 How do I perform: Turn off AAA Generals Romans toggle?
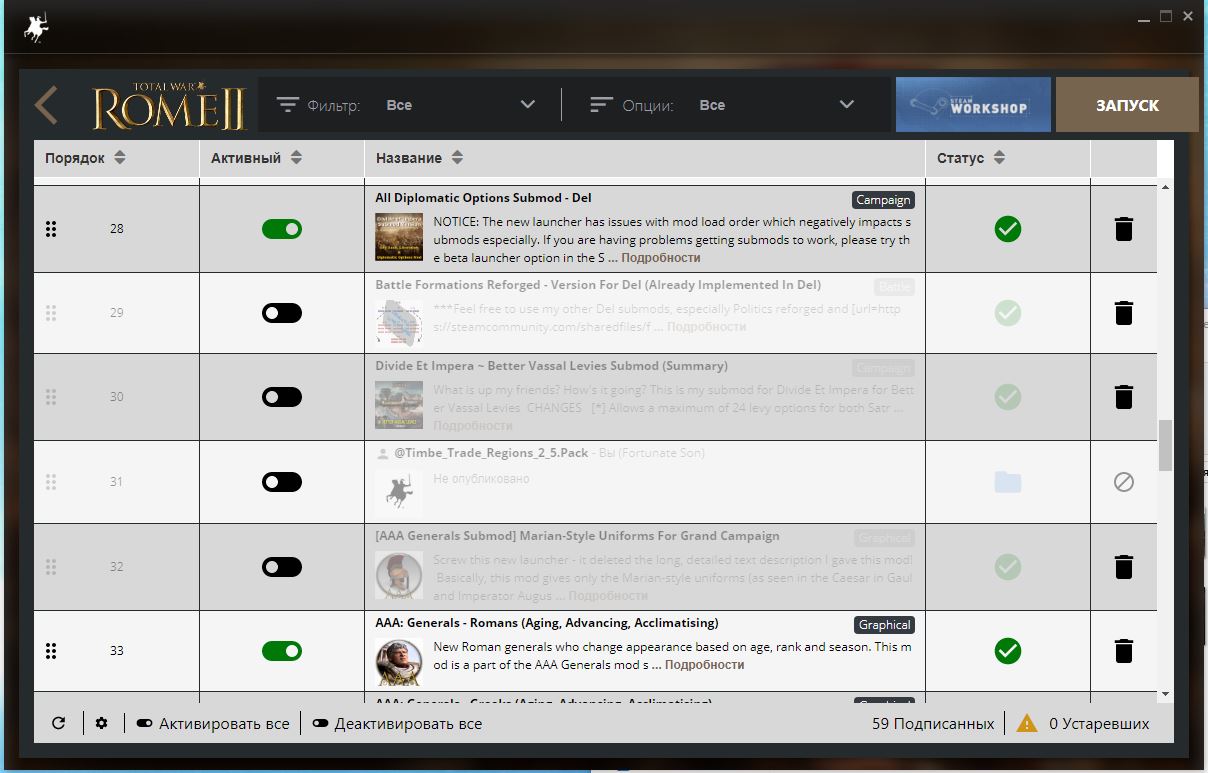click(282, 651)
